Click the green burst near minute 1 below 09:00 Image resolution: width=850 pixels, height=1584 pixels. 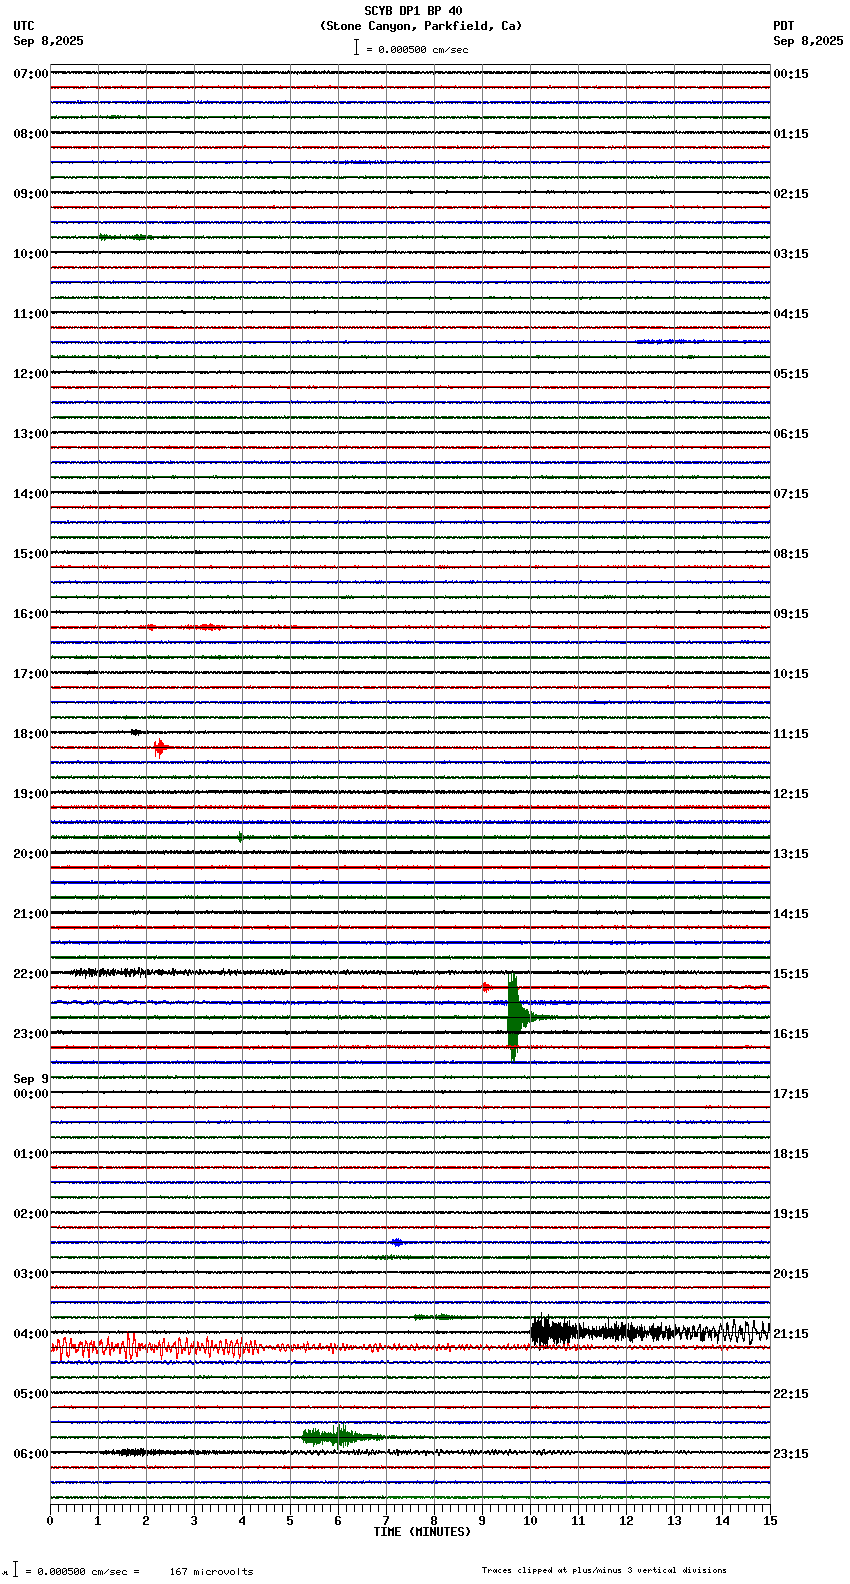coord(125,237)
